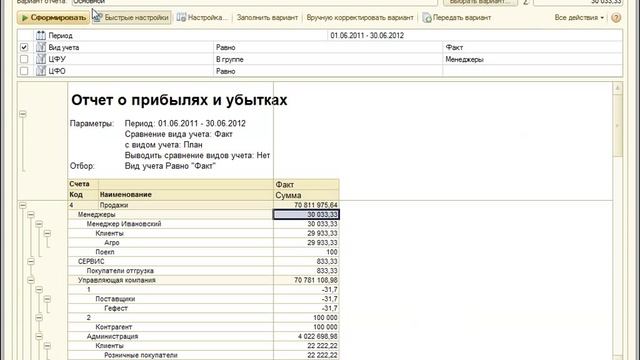The width and height of the screenshot is (640, 360).
Task: Click the filter icon beside ЦФО
Action: point(41,71)
